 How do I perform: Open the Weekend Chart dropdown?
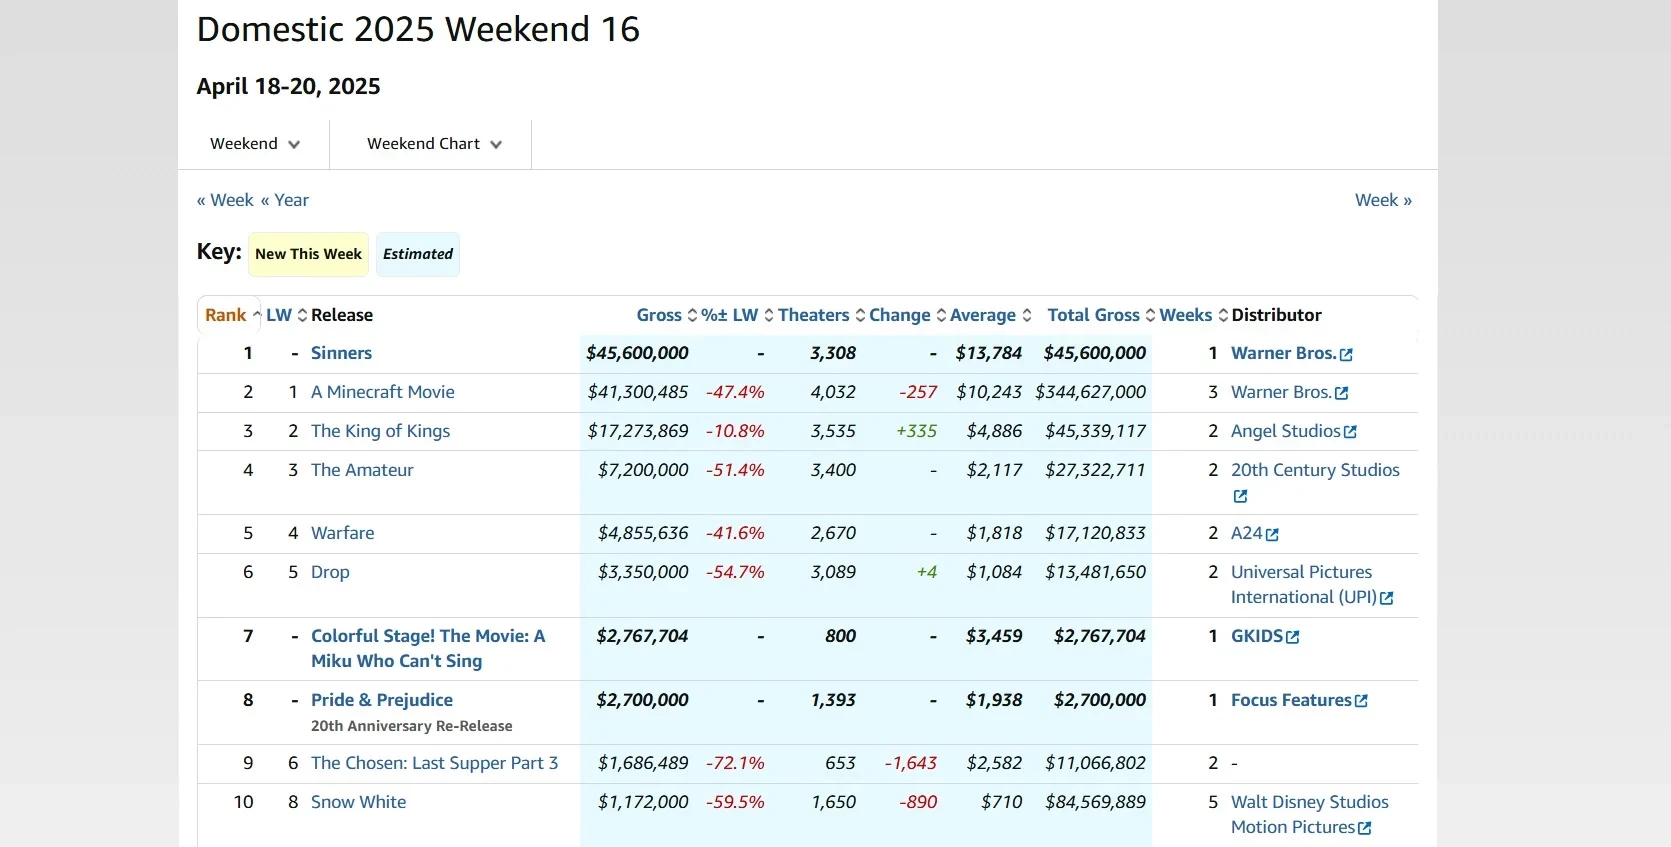(433, 144)
